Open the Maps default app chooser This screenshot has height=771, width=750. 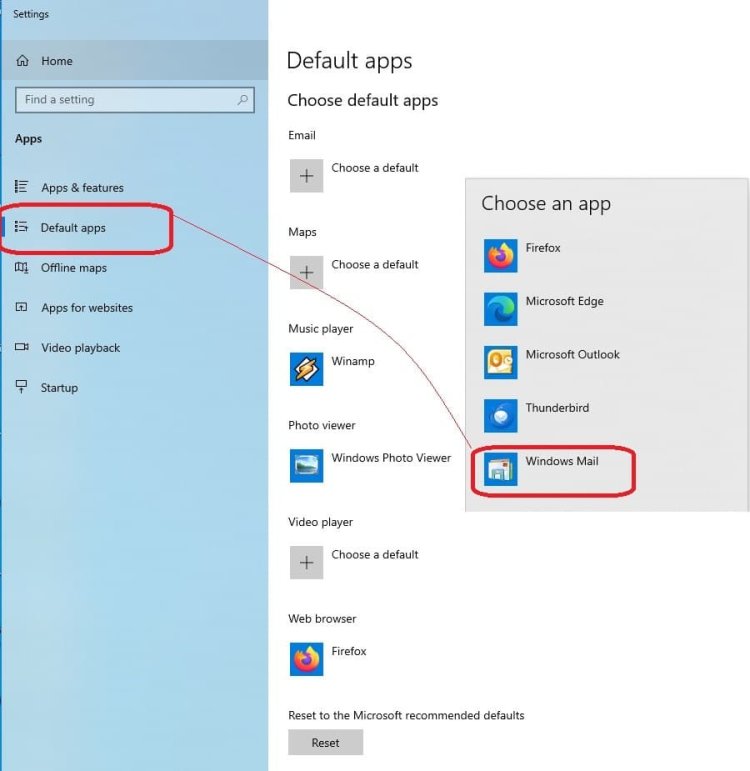(x=306, y=272)
